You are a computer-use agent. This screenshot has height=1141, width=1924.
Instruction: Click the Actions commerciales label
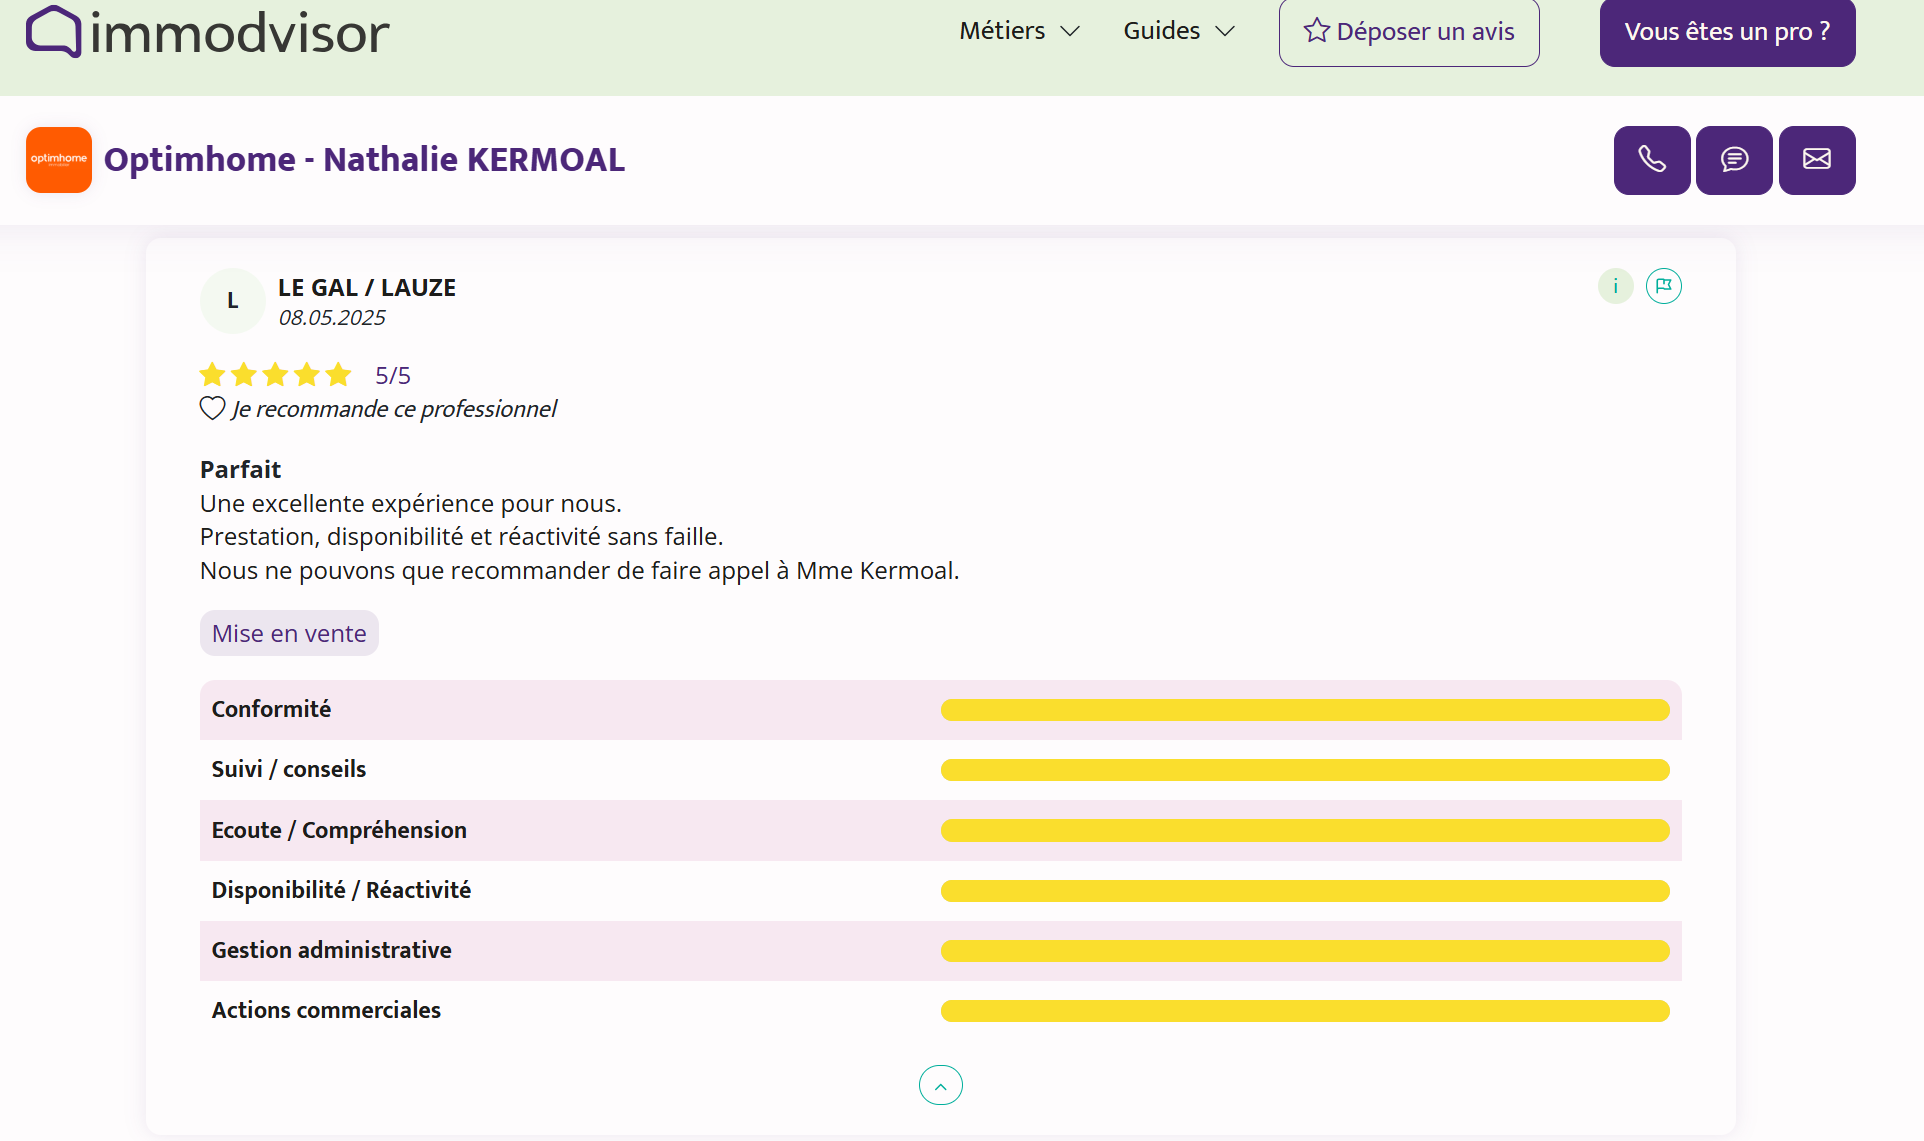pyautogui.click(x=326, y=1010)
